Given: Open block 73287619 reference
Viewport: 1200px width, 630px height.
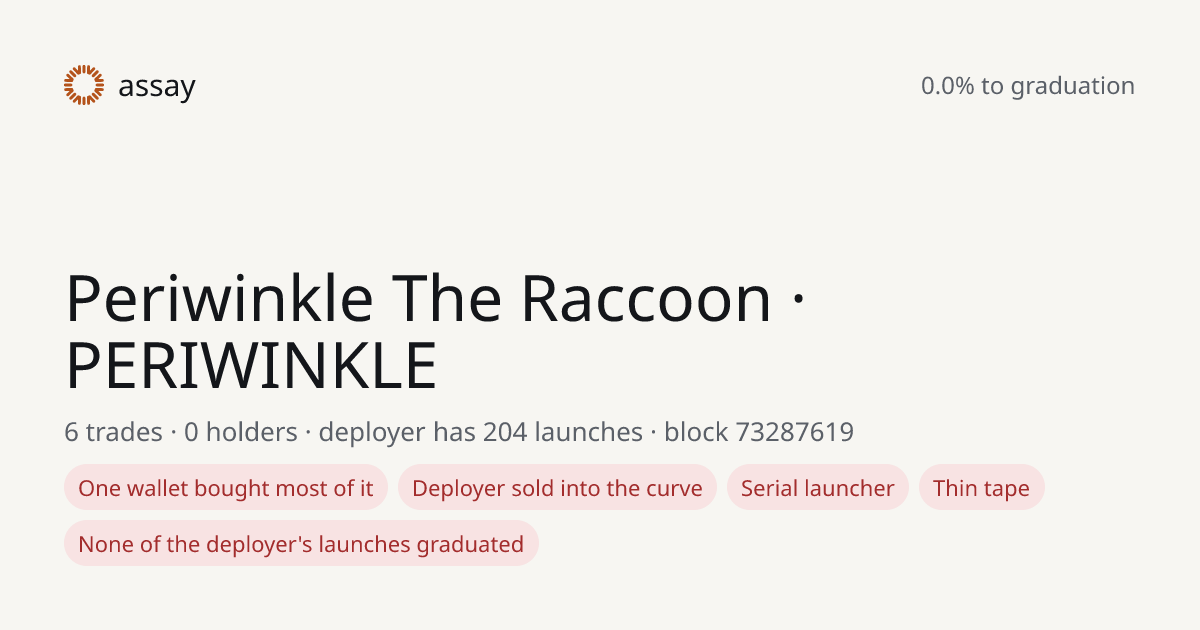Looking at the screenshot, I should pyautogui.click(x=759, y=432).
